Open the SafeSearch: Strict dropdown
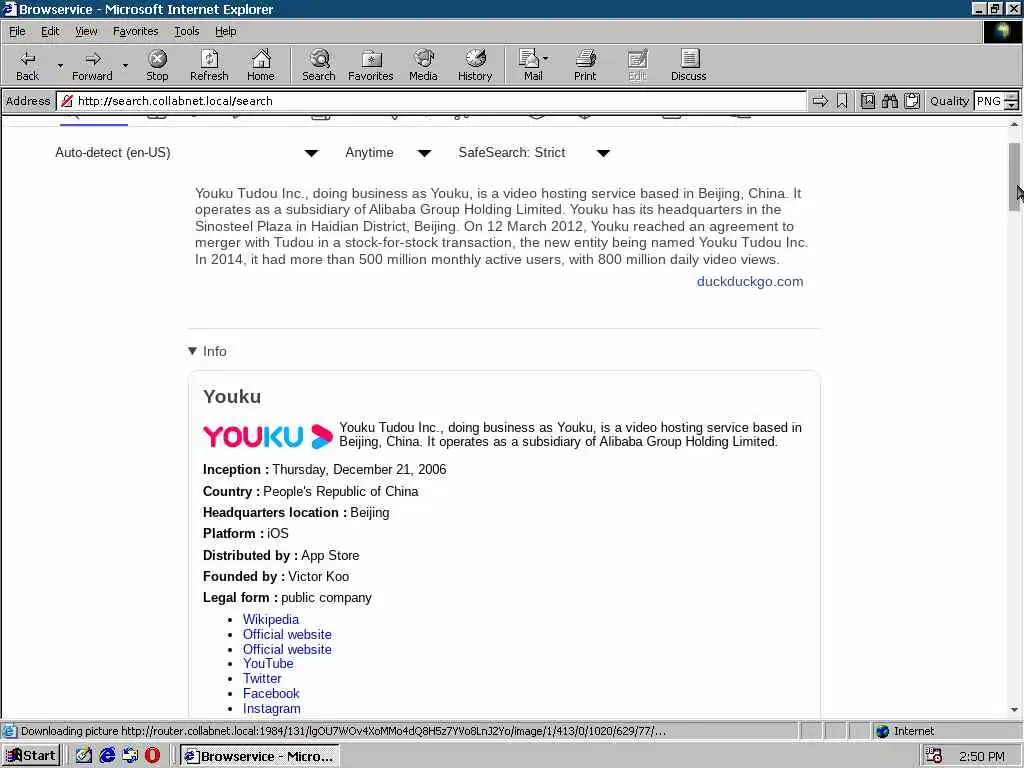This screenshot has height=768, width=1024. point(534,153)
